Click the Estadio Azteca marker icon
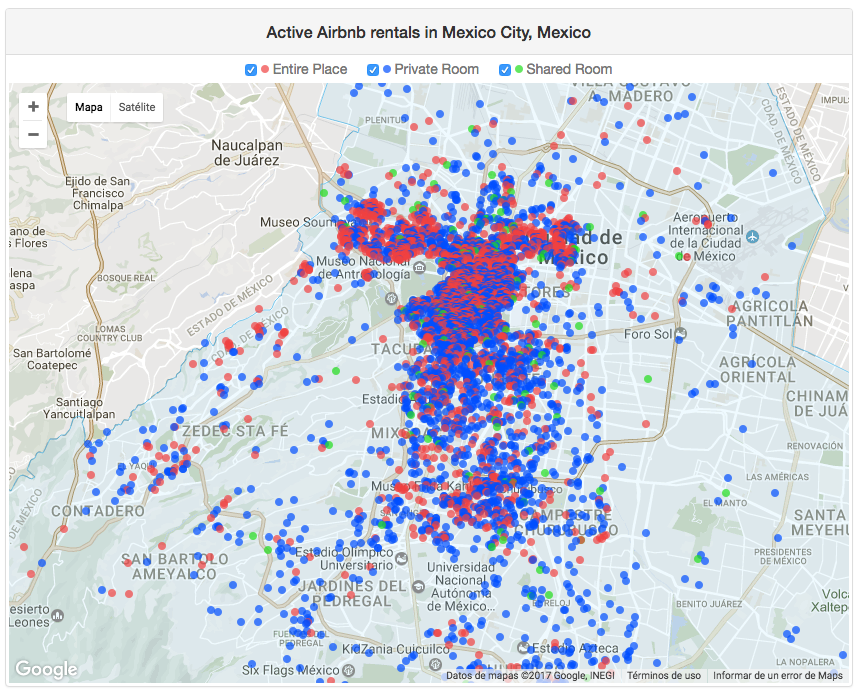 click(x=523, y=648)
